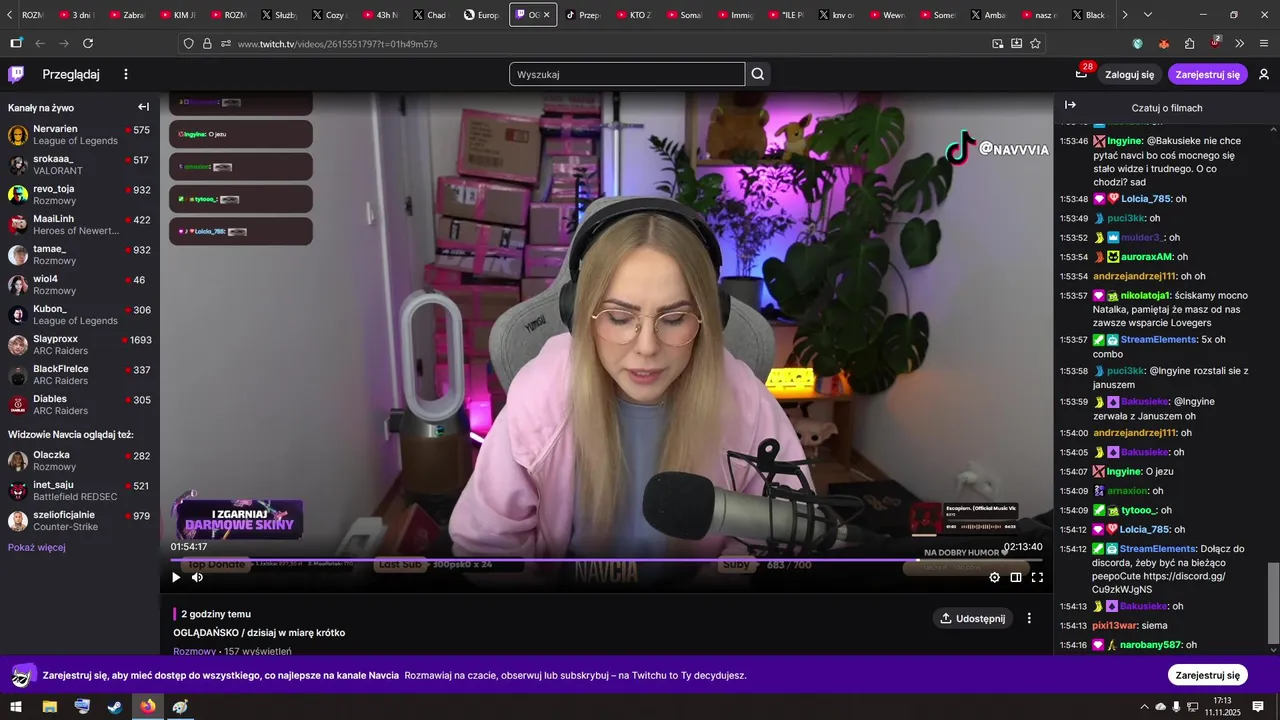1280x720 pixels.
Task: Jump to chat timestamp 1:53:46
Action: point(1074,141)
